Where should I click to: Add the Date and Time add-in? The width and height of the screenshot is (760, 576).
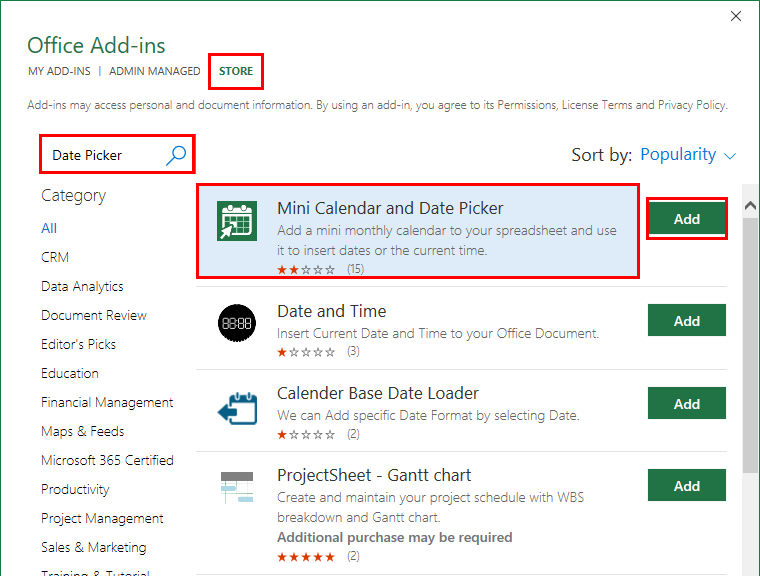click(x=687, y=320)
